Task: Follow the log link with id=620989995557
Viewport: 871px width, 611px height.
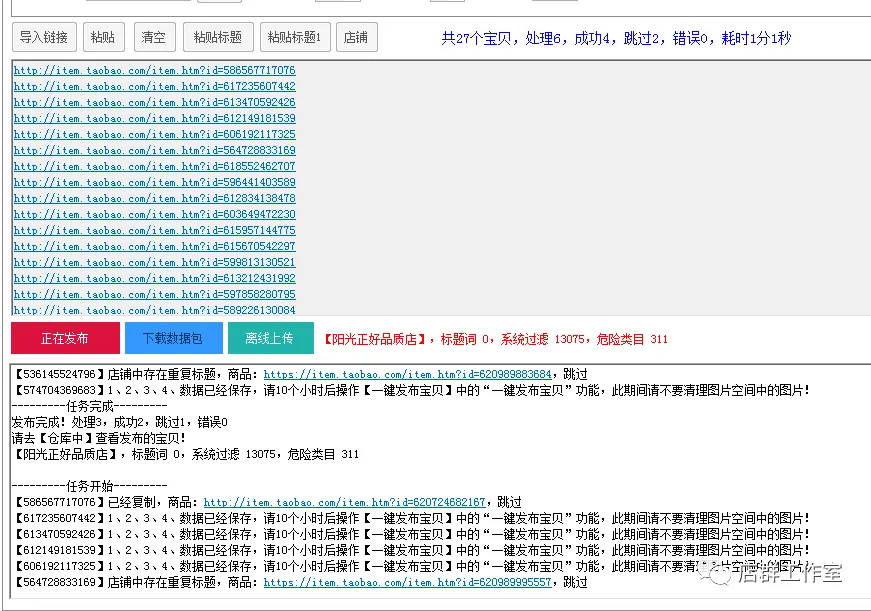Action: pos(408,583)
